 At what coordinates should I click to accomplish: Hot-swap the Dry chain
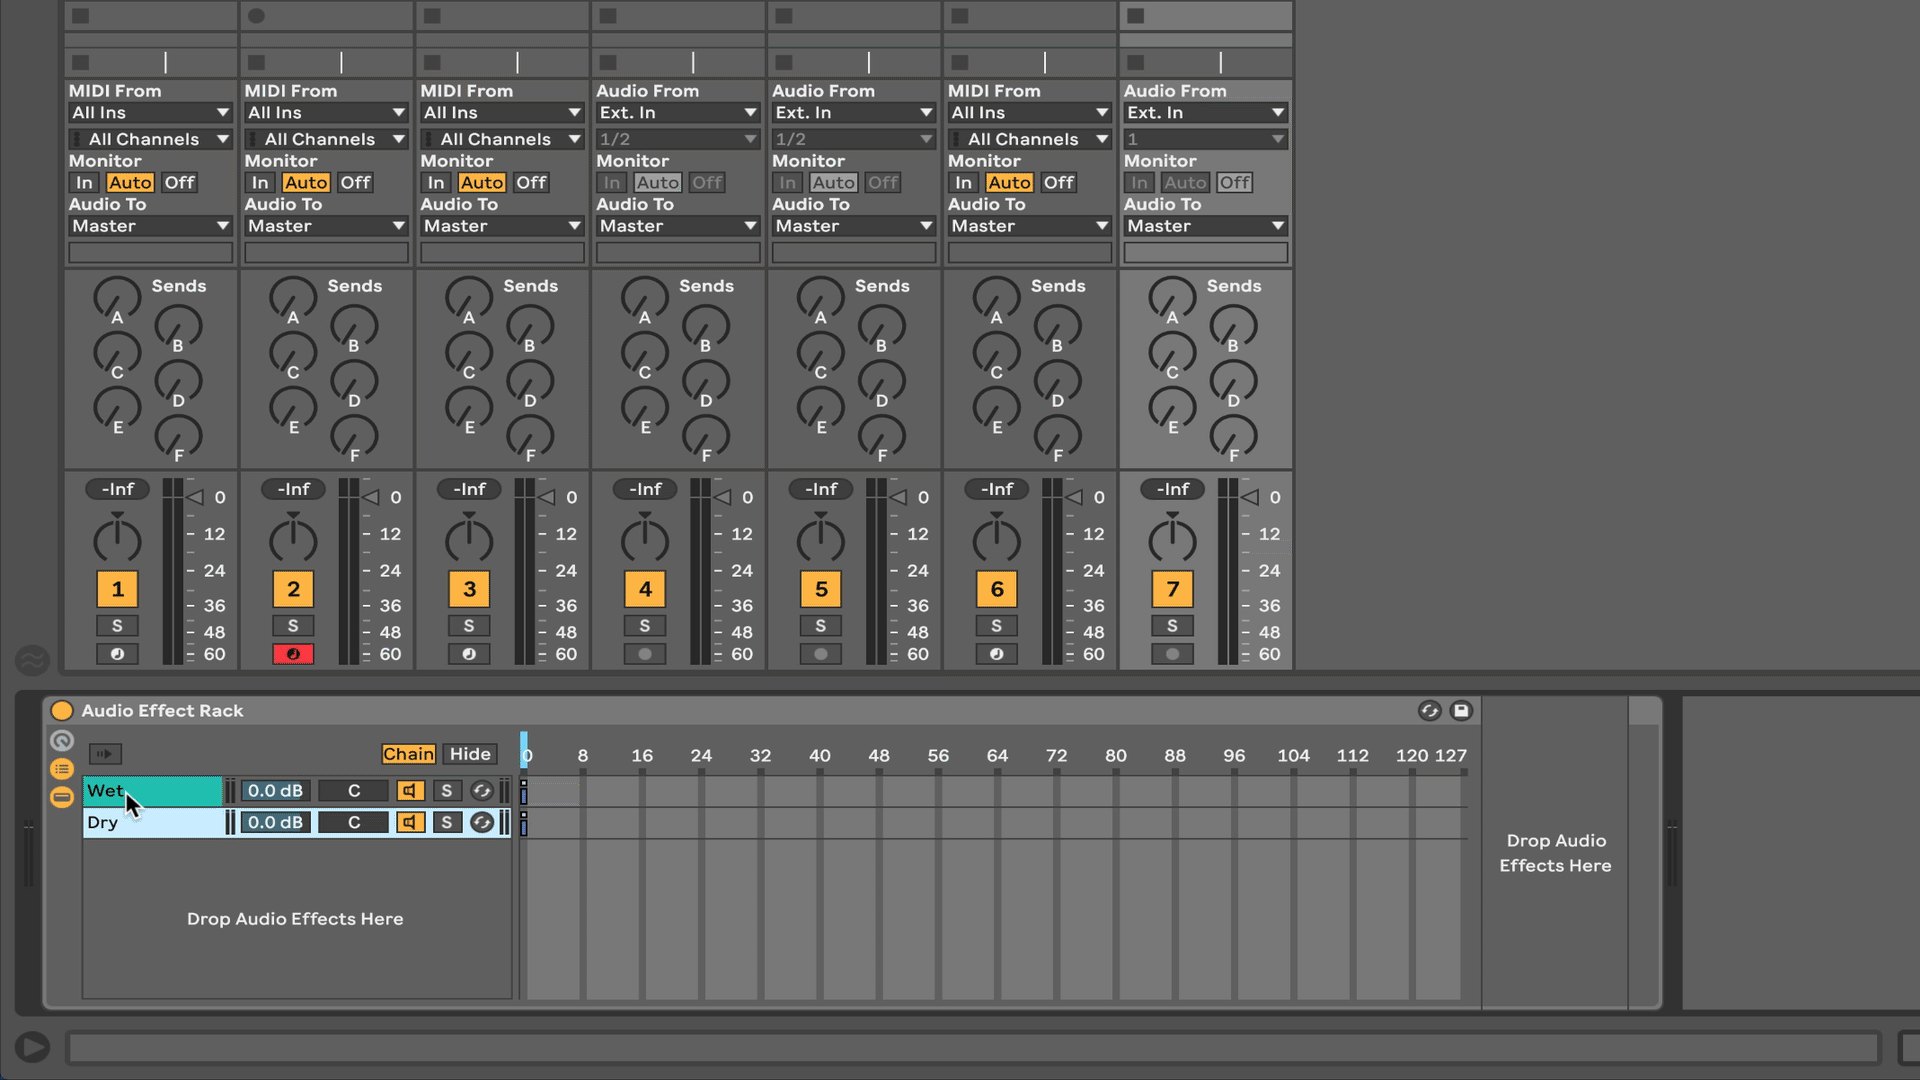pos(482,823)
